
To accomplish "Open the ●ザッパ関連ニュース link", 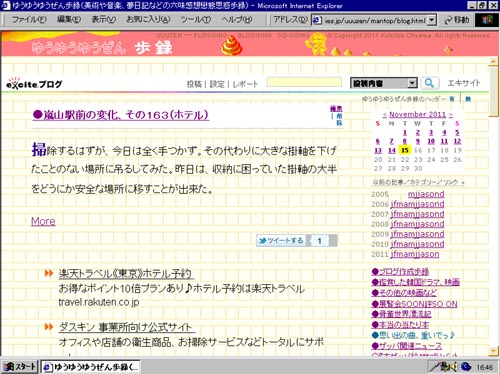I will pos(407,346).
